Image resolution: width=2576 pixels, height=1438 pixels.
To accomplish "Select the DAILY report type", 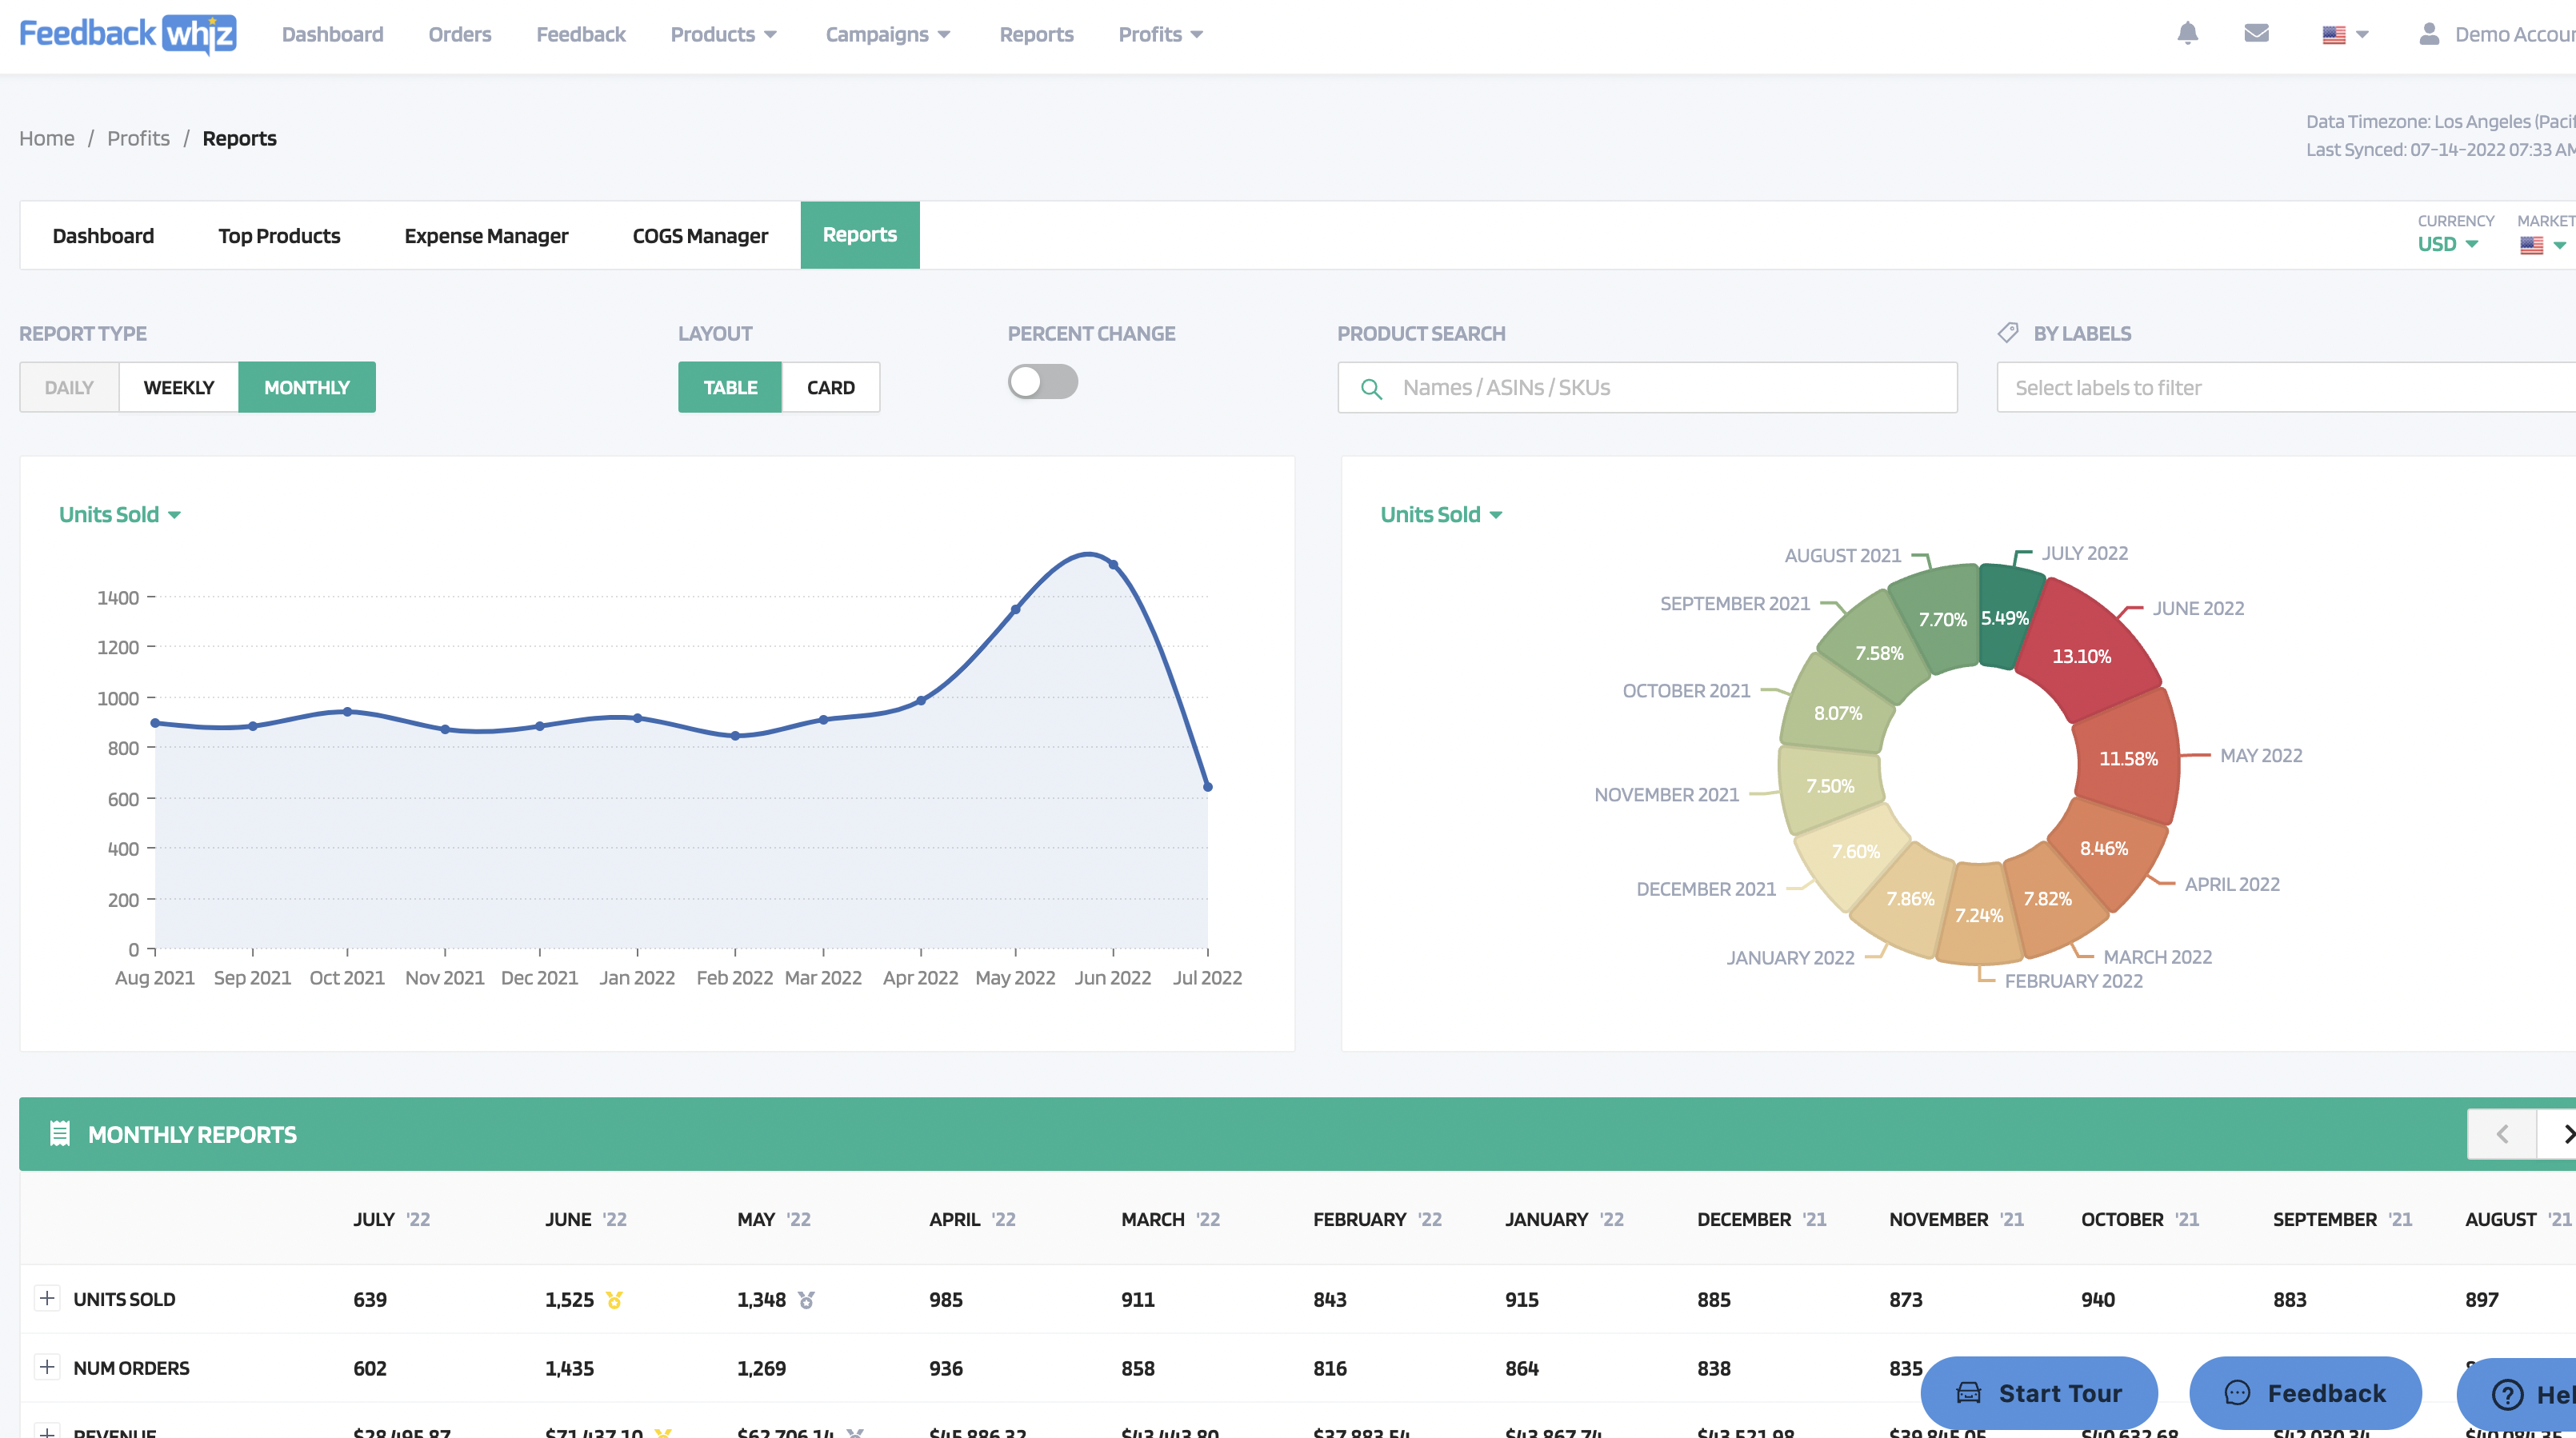I will (x=70, y=385).
